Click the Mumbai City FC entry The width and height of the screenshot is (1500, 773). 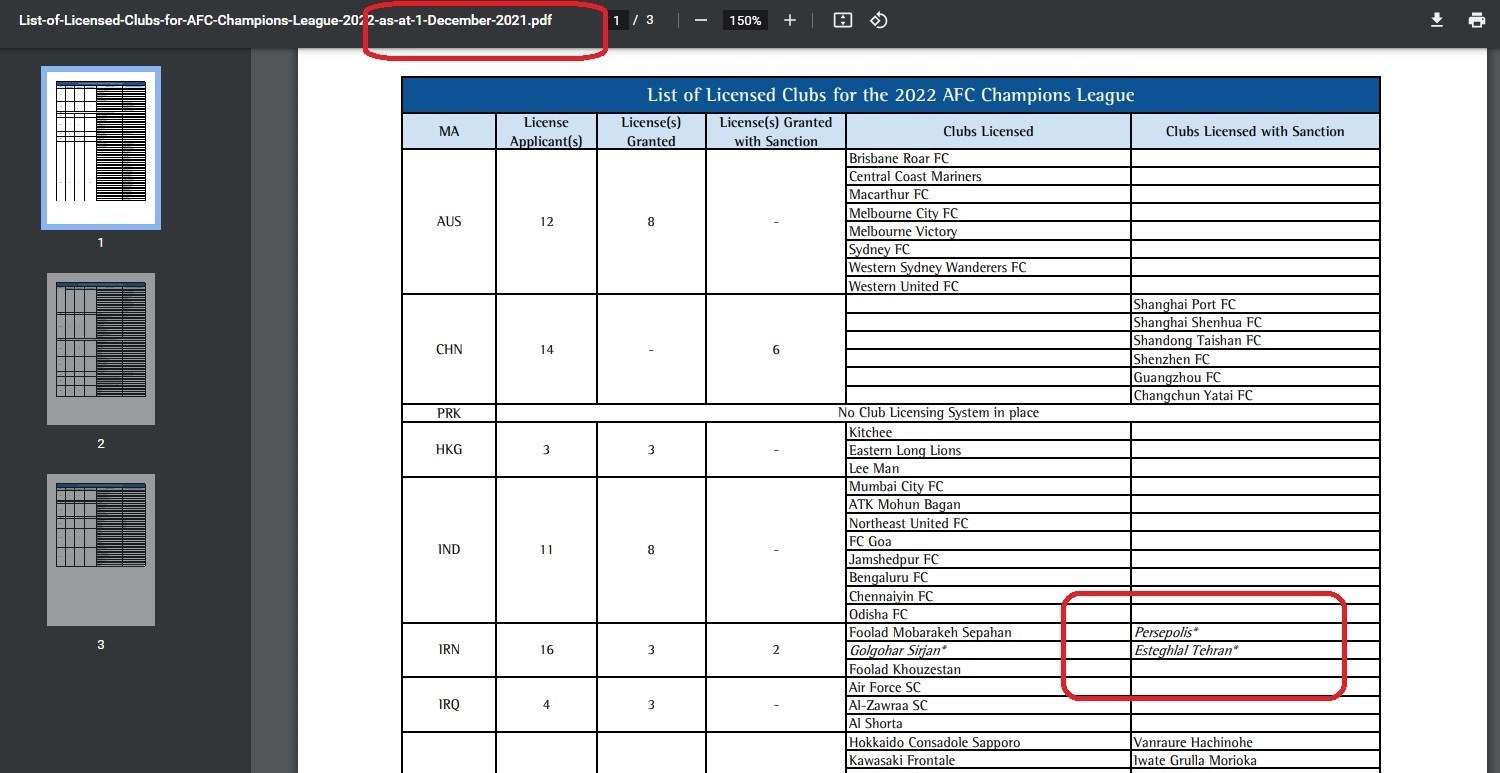click(x=896, y=486)
